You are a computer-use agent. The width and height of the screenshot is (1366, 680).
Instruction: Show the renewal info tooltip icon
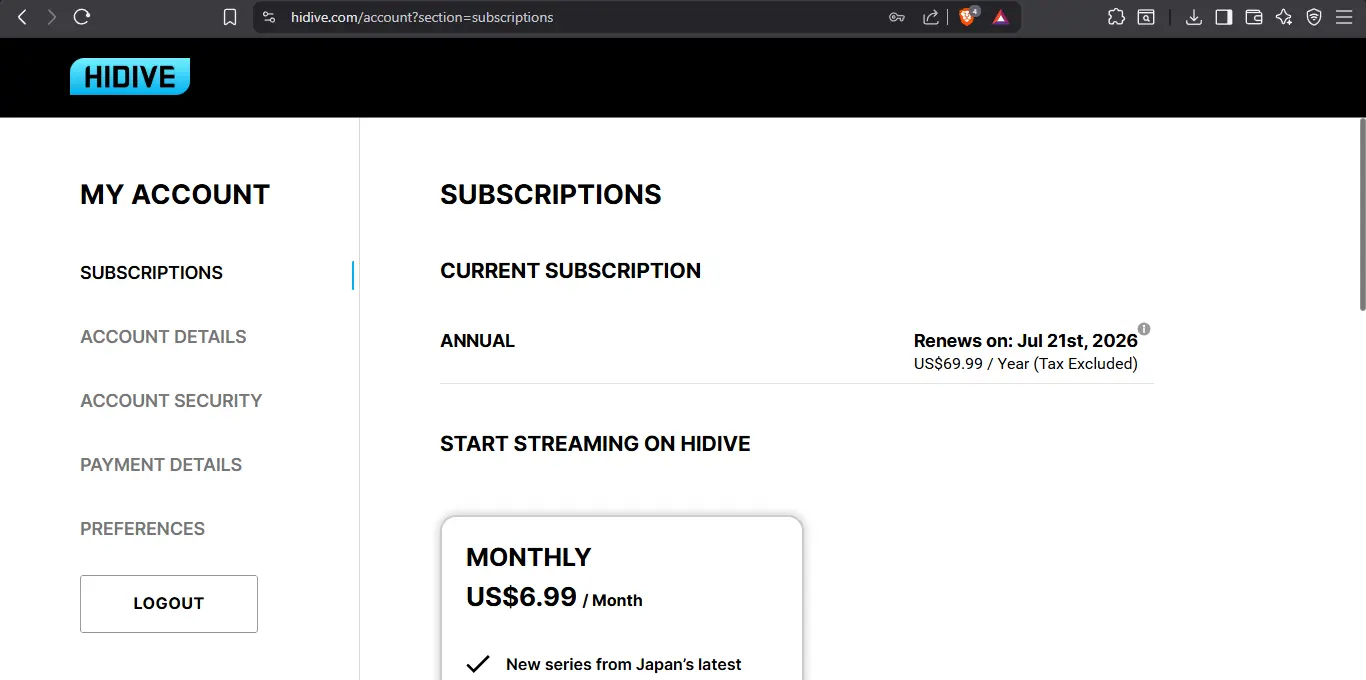tap(1144, 329)
